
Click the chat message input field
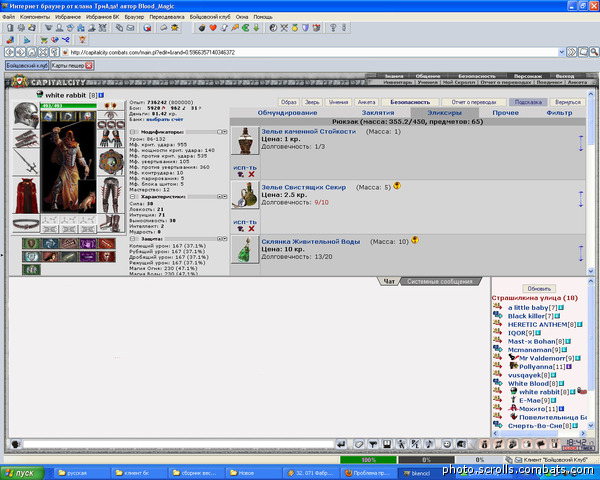[x=178, y=444]
